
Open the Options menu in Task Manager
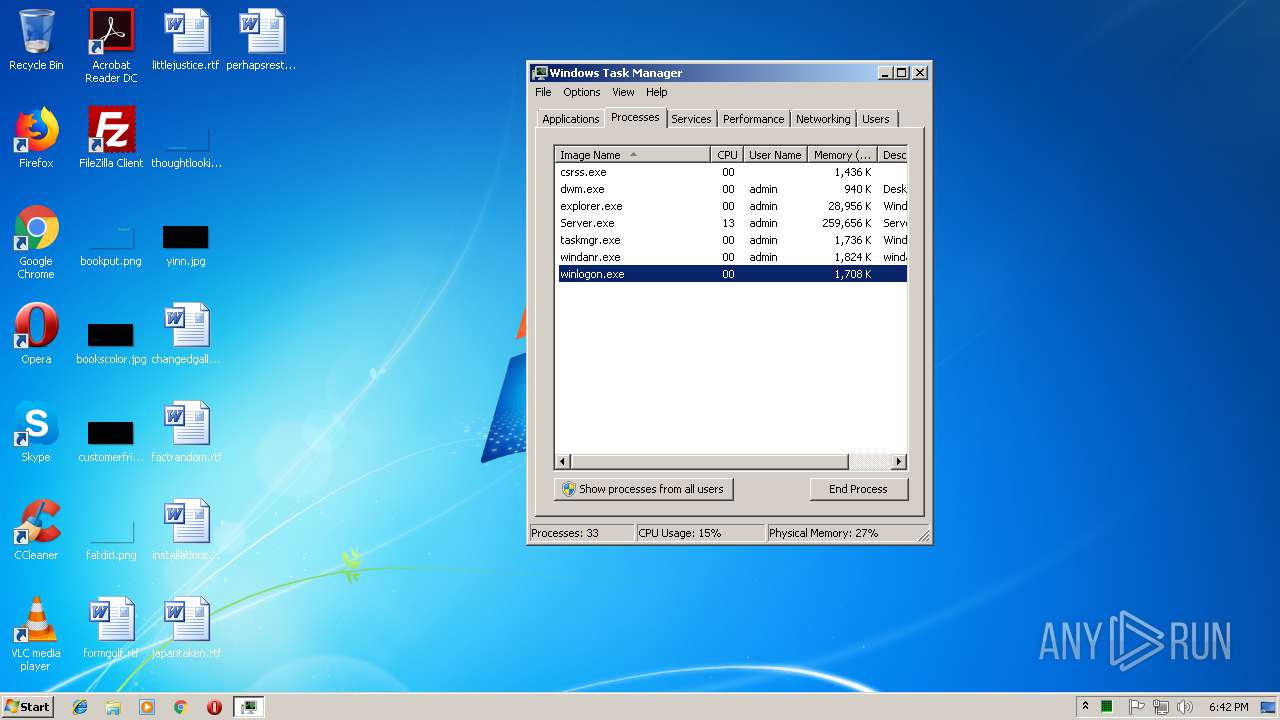(581, 92)
